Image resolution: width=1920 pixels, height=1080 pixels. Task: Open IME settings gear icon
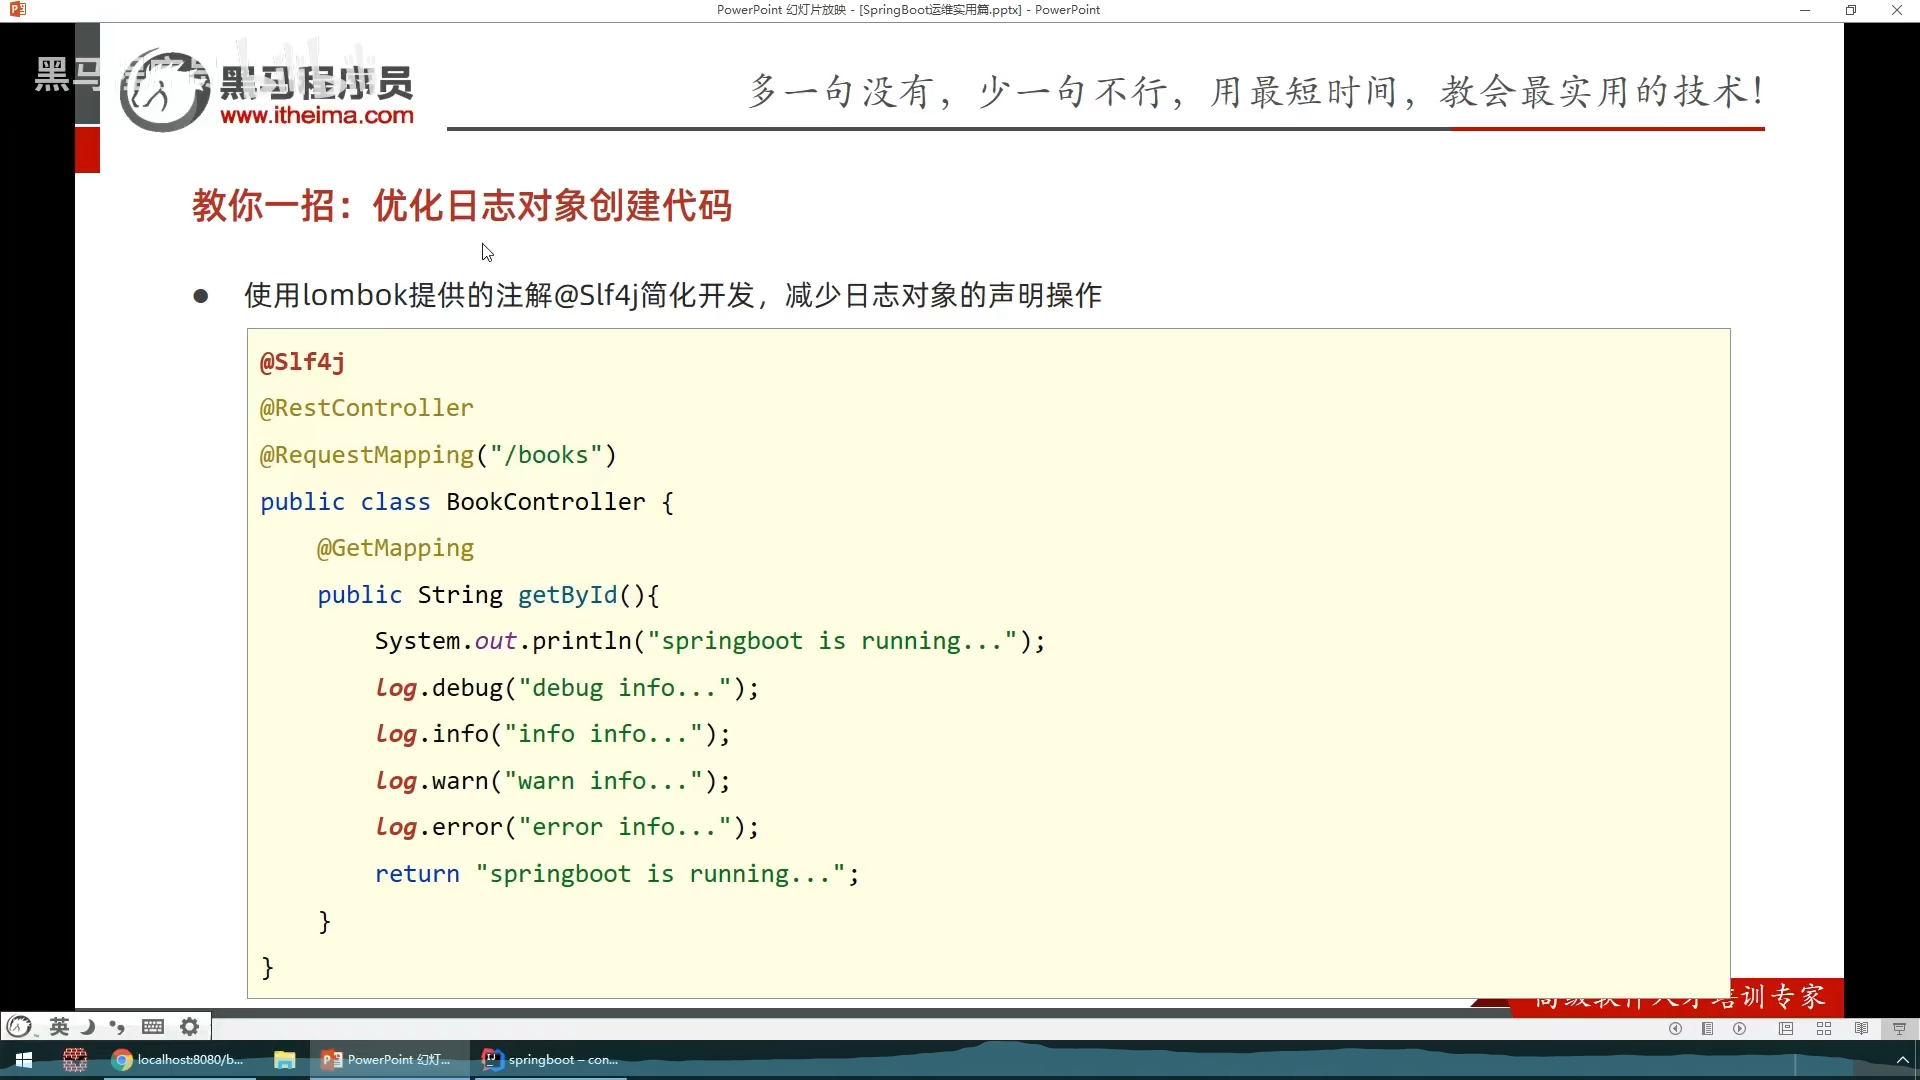click(189, 1027)
